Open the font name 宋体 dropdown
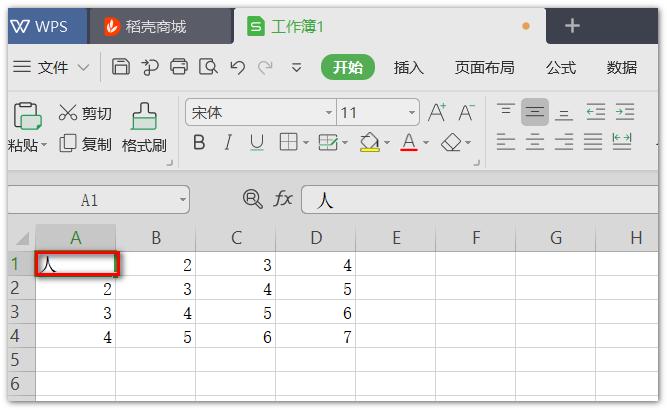Image resolution: width=667 pixels, height=410 pixels. pos(328,113)
